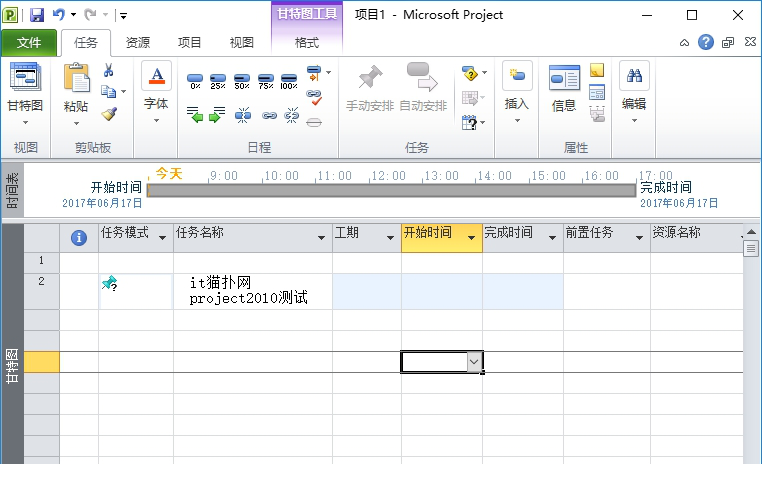The width and height of the screenshot is (762, 482).
Task: Mark task as 0% complete
Action: [195, 81]
